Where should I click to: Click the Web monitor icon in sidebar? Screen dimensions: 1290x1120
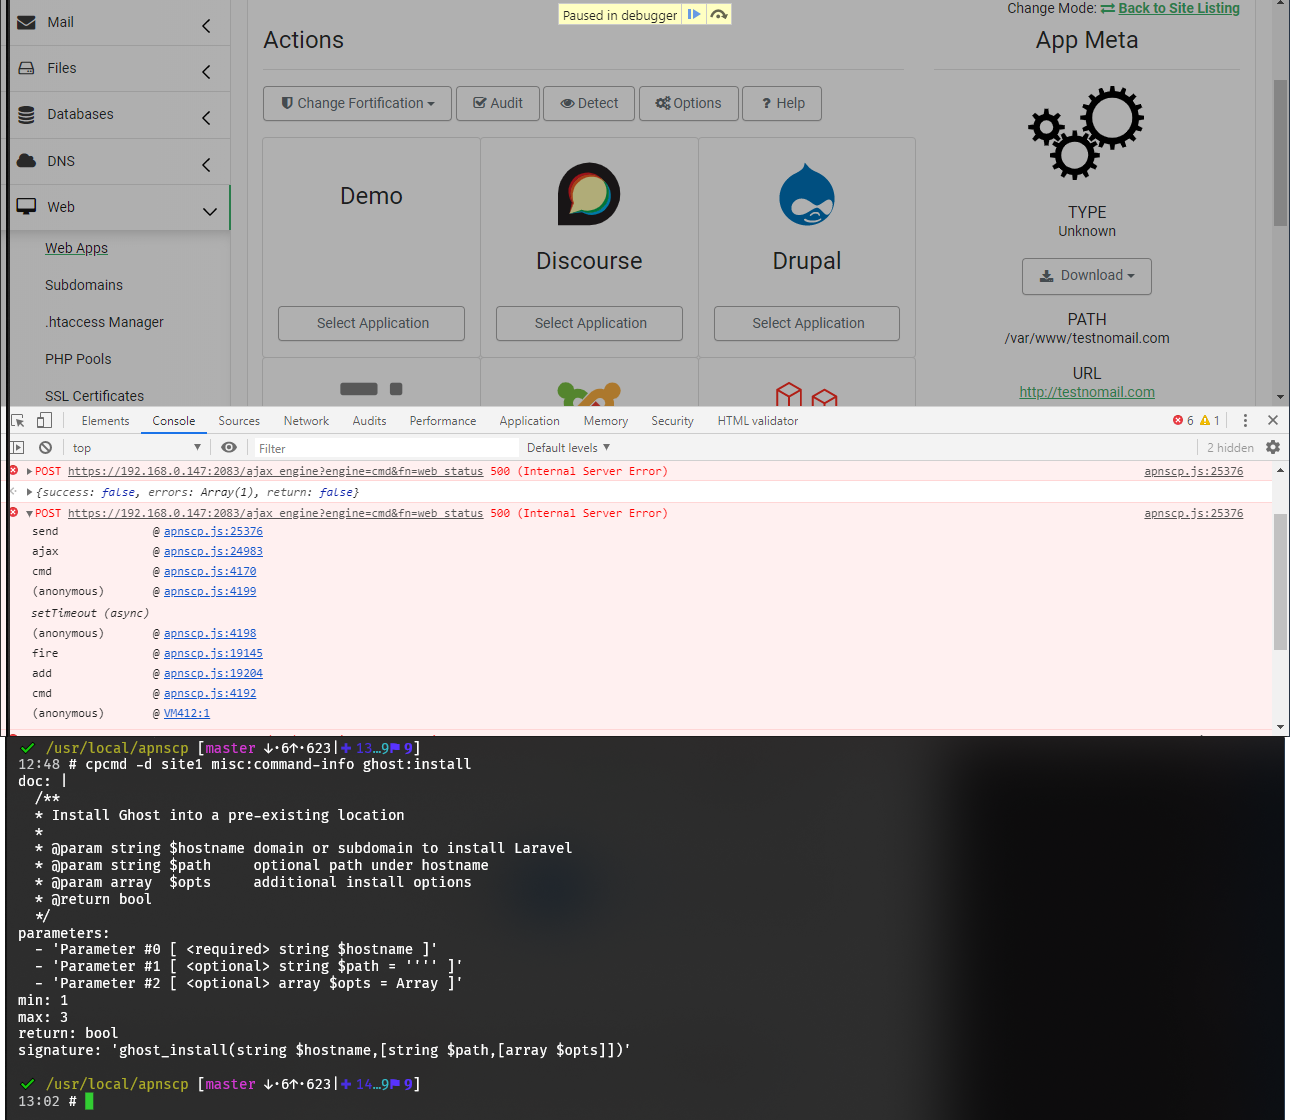point(27,207)
